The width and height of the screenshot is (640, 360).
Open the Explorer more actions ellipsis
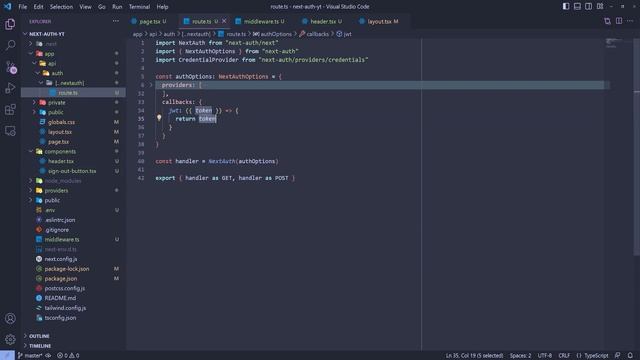[x=116, y=21]
